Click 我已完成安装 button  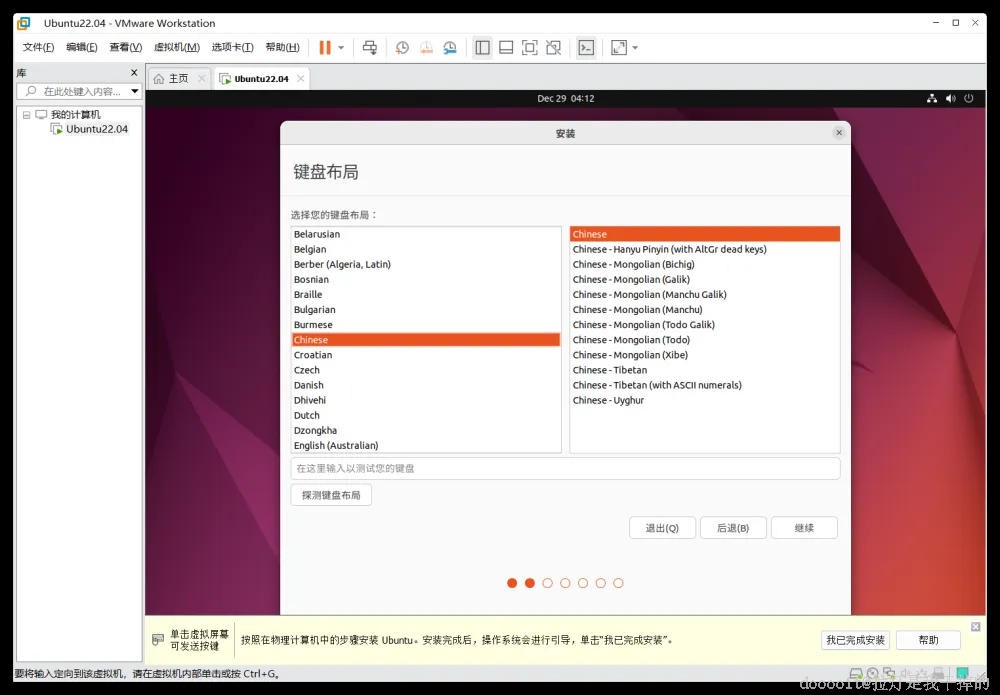pos(855,640)
